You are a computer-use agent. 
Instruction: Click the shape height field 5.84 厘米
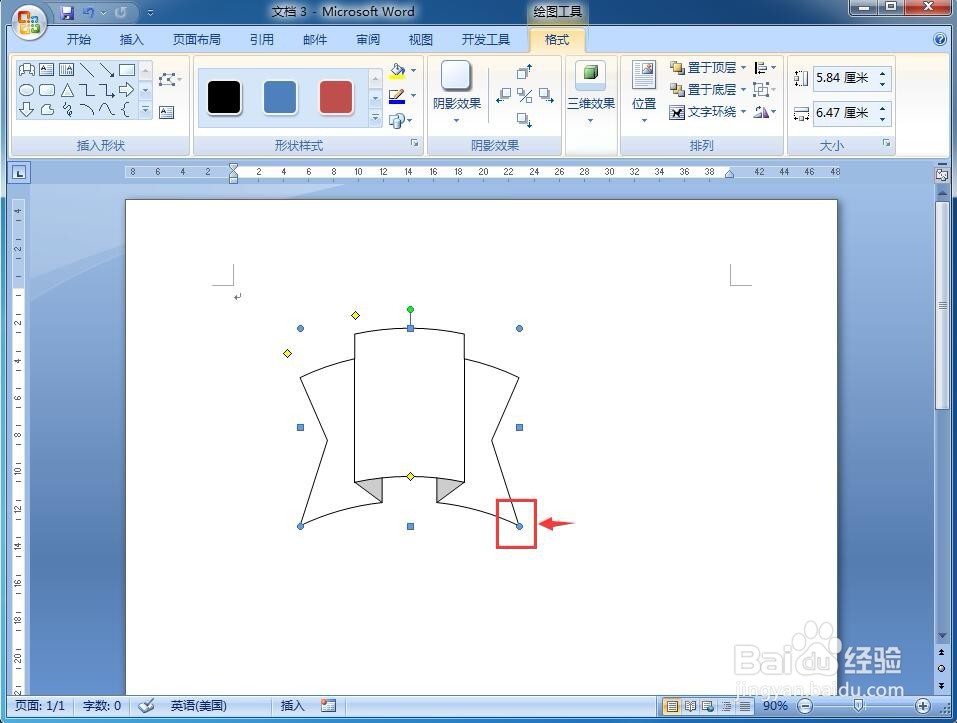pos(845,78)
